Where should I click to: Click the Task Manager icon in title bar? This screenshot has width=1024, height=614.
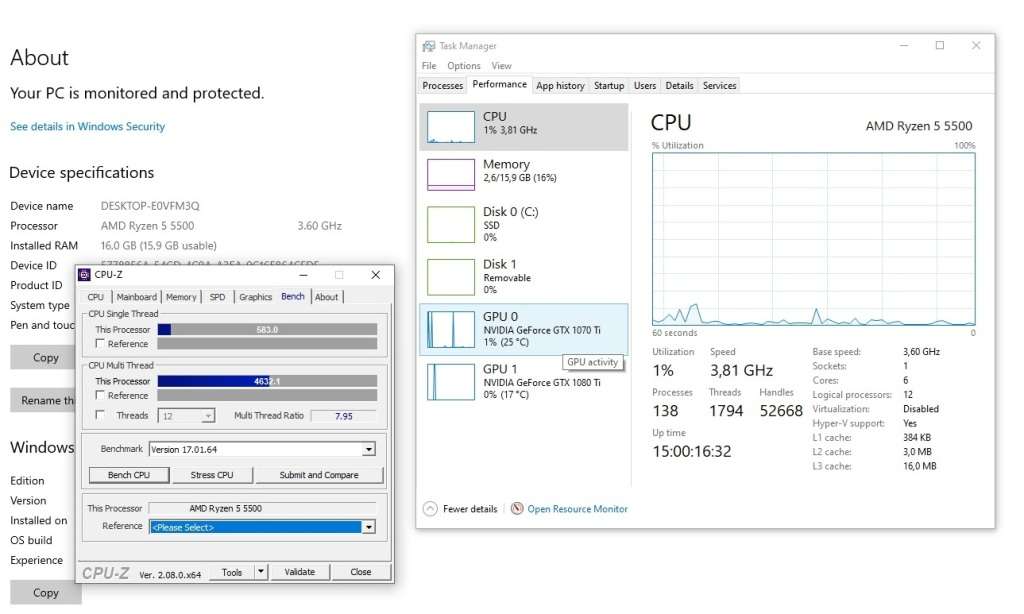(x=427, y=45)
